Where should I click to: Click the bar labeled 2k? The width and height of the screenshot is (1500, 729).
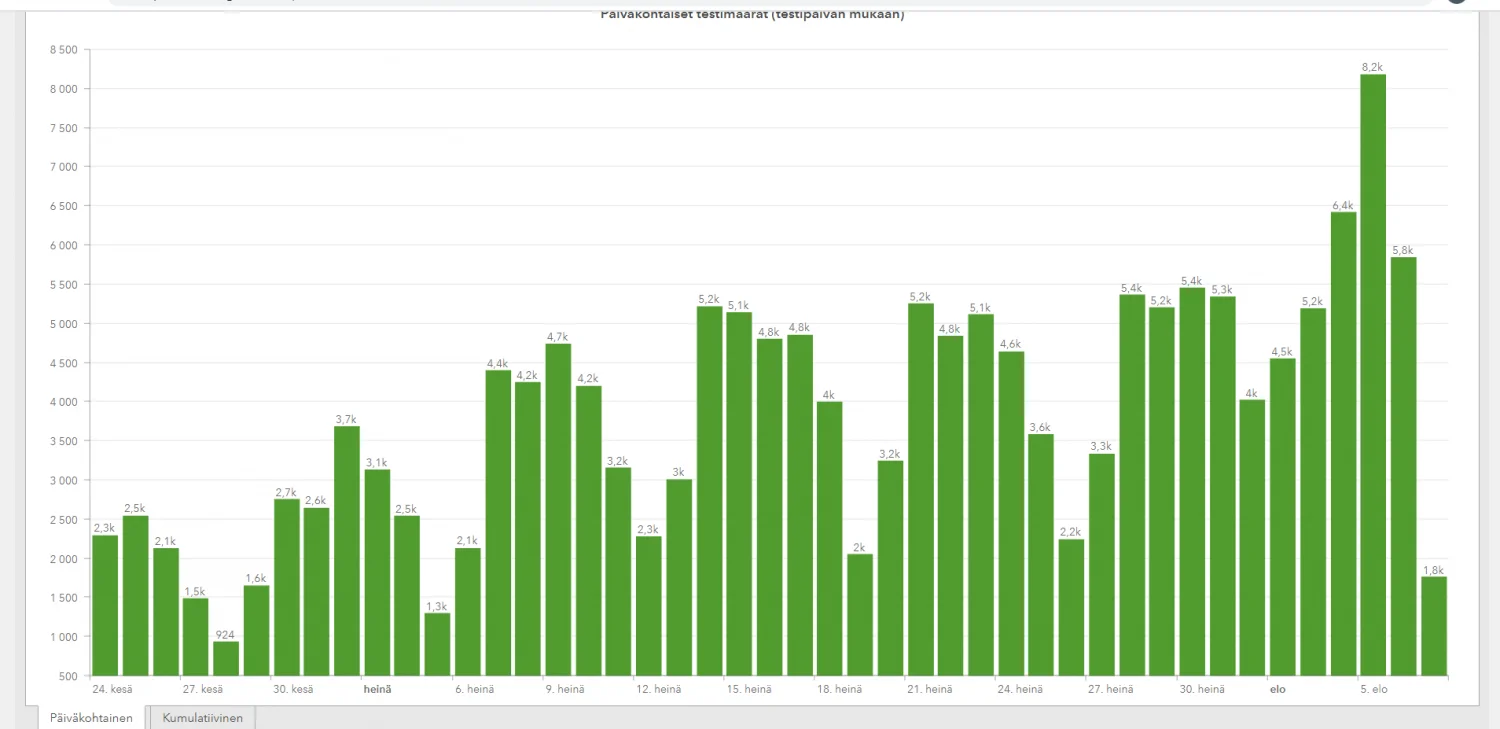click(860, 614)
